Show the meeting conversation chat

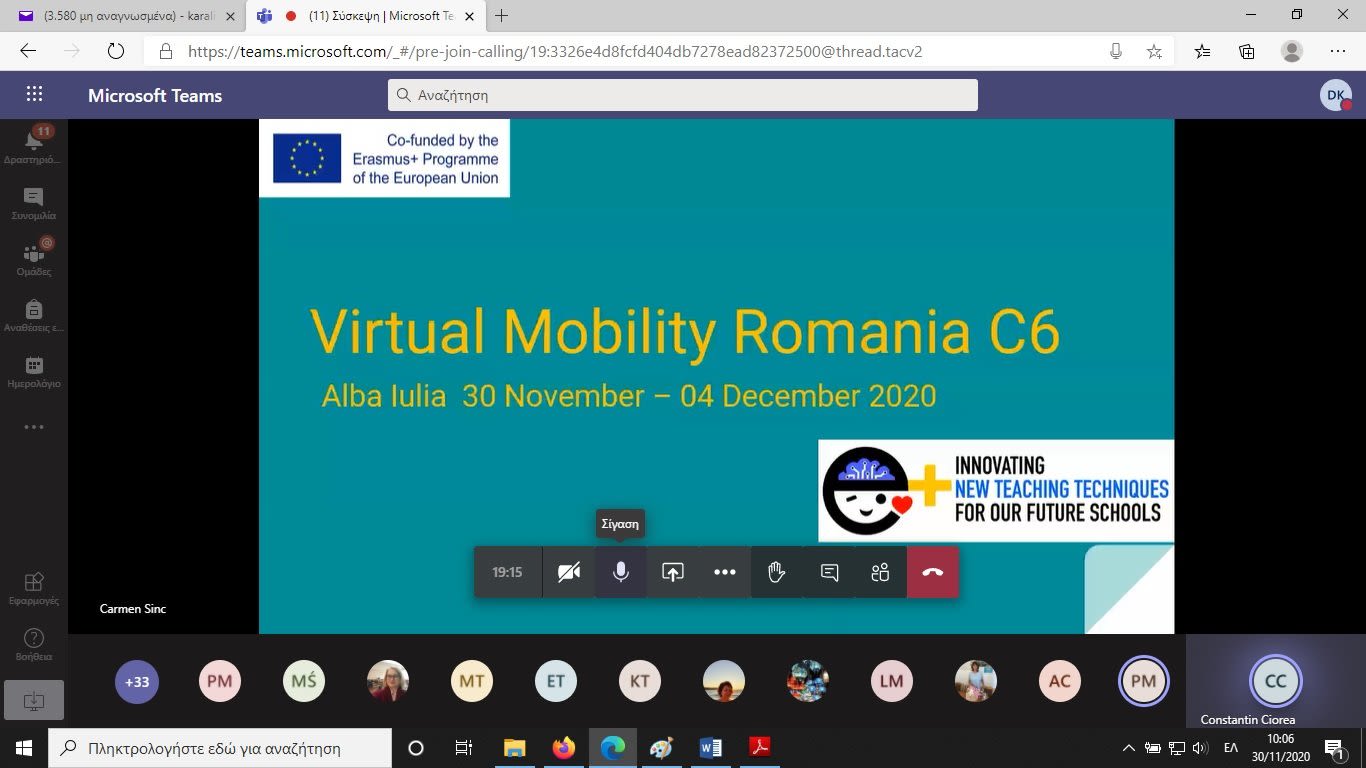(x=829, y=572)
